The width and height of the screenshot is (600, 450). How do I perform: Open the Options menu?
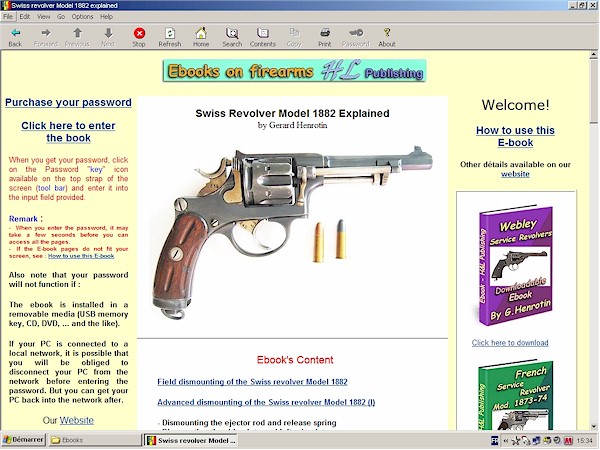(x=82, y=16)
